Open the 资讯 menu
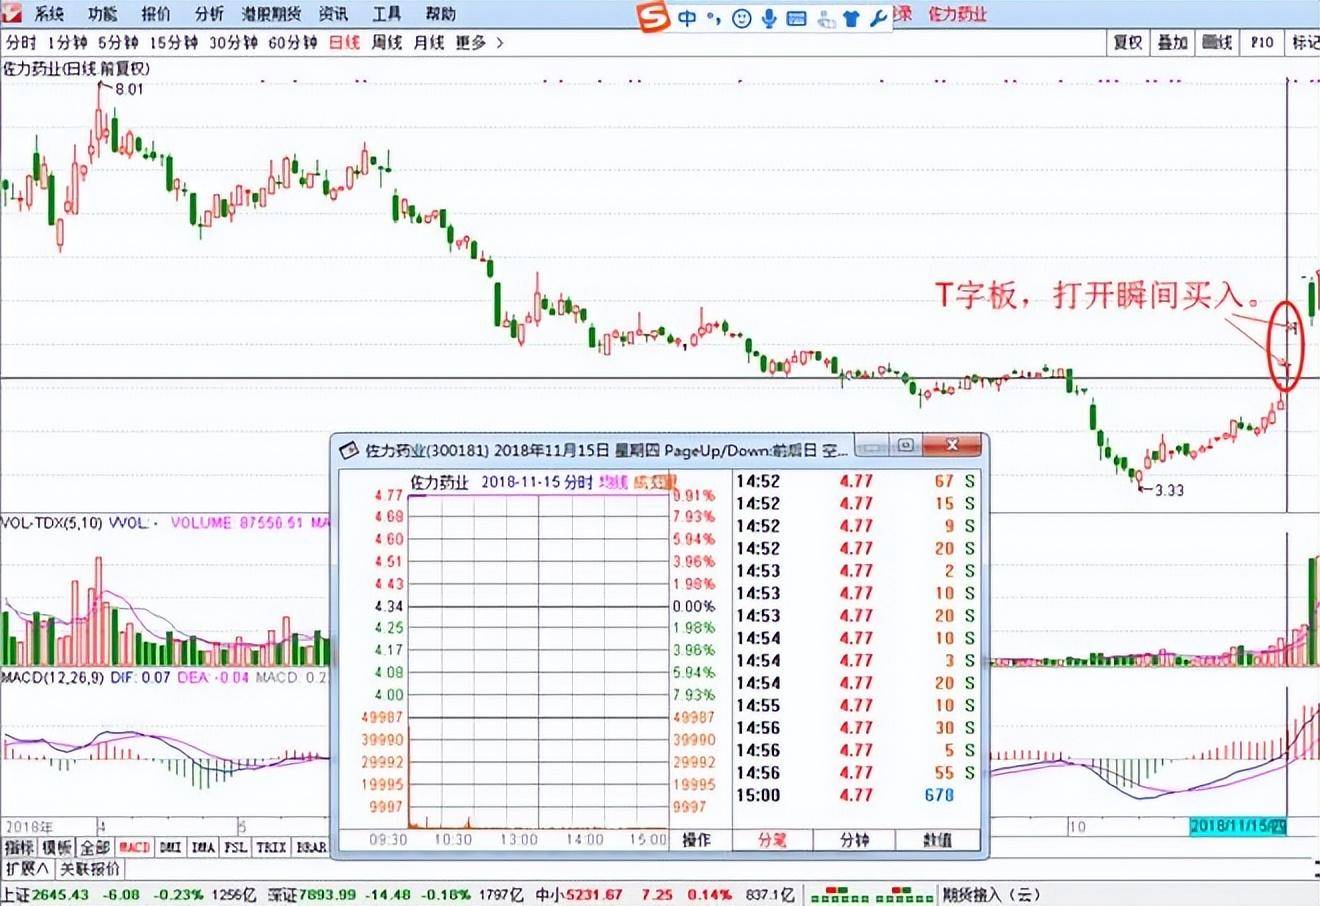The width and height of the screenshot is (1320, 906). coord(333,14)
